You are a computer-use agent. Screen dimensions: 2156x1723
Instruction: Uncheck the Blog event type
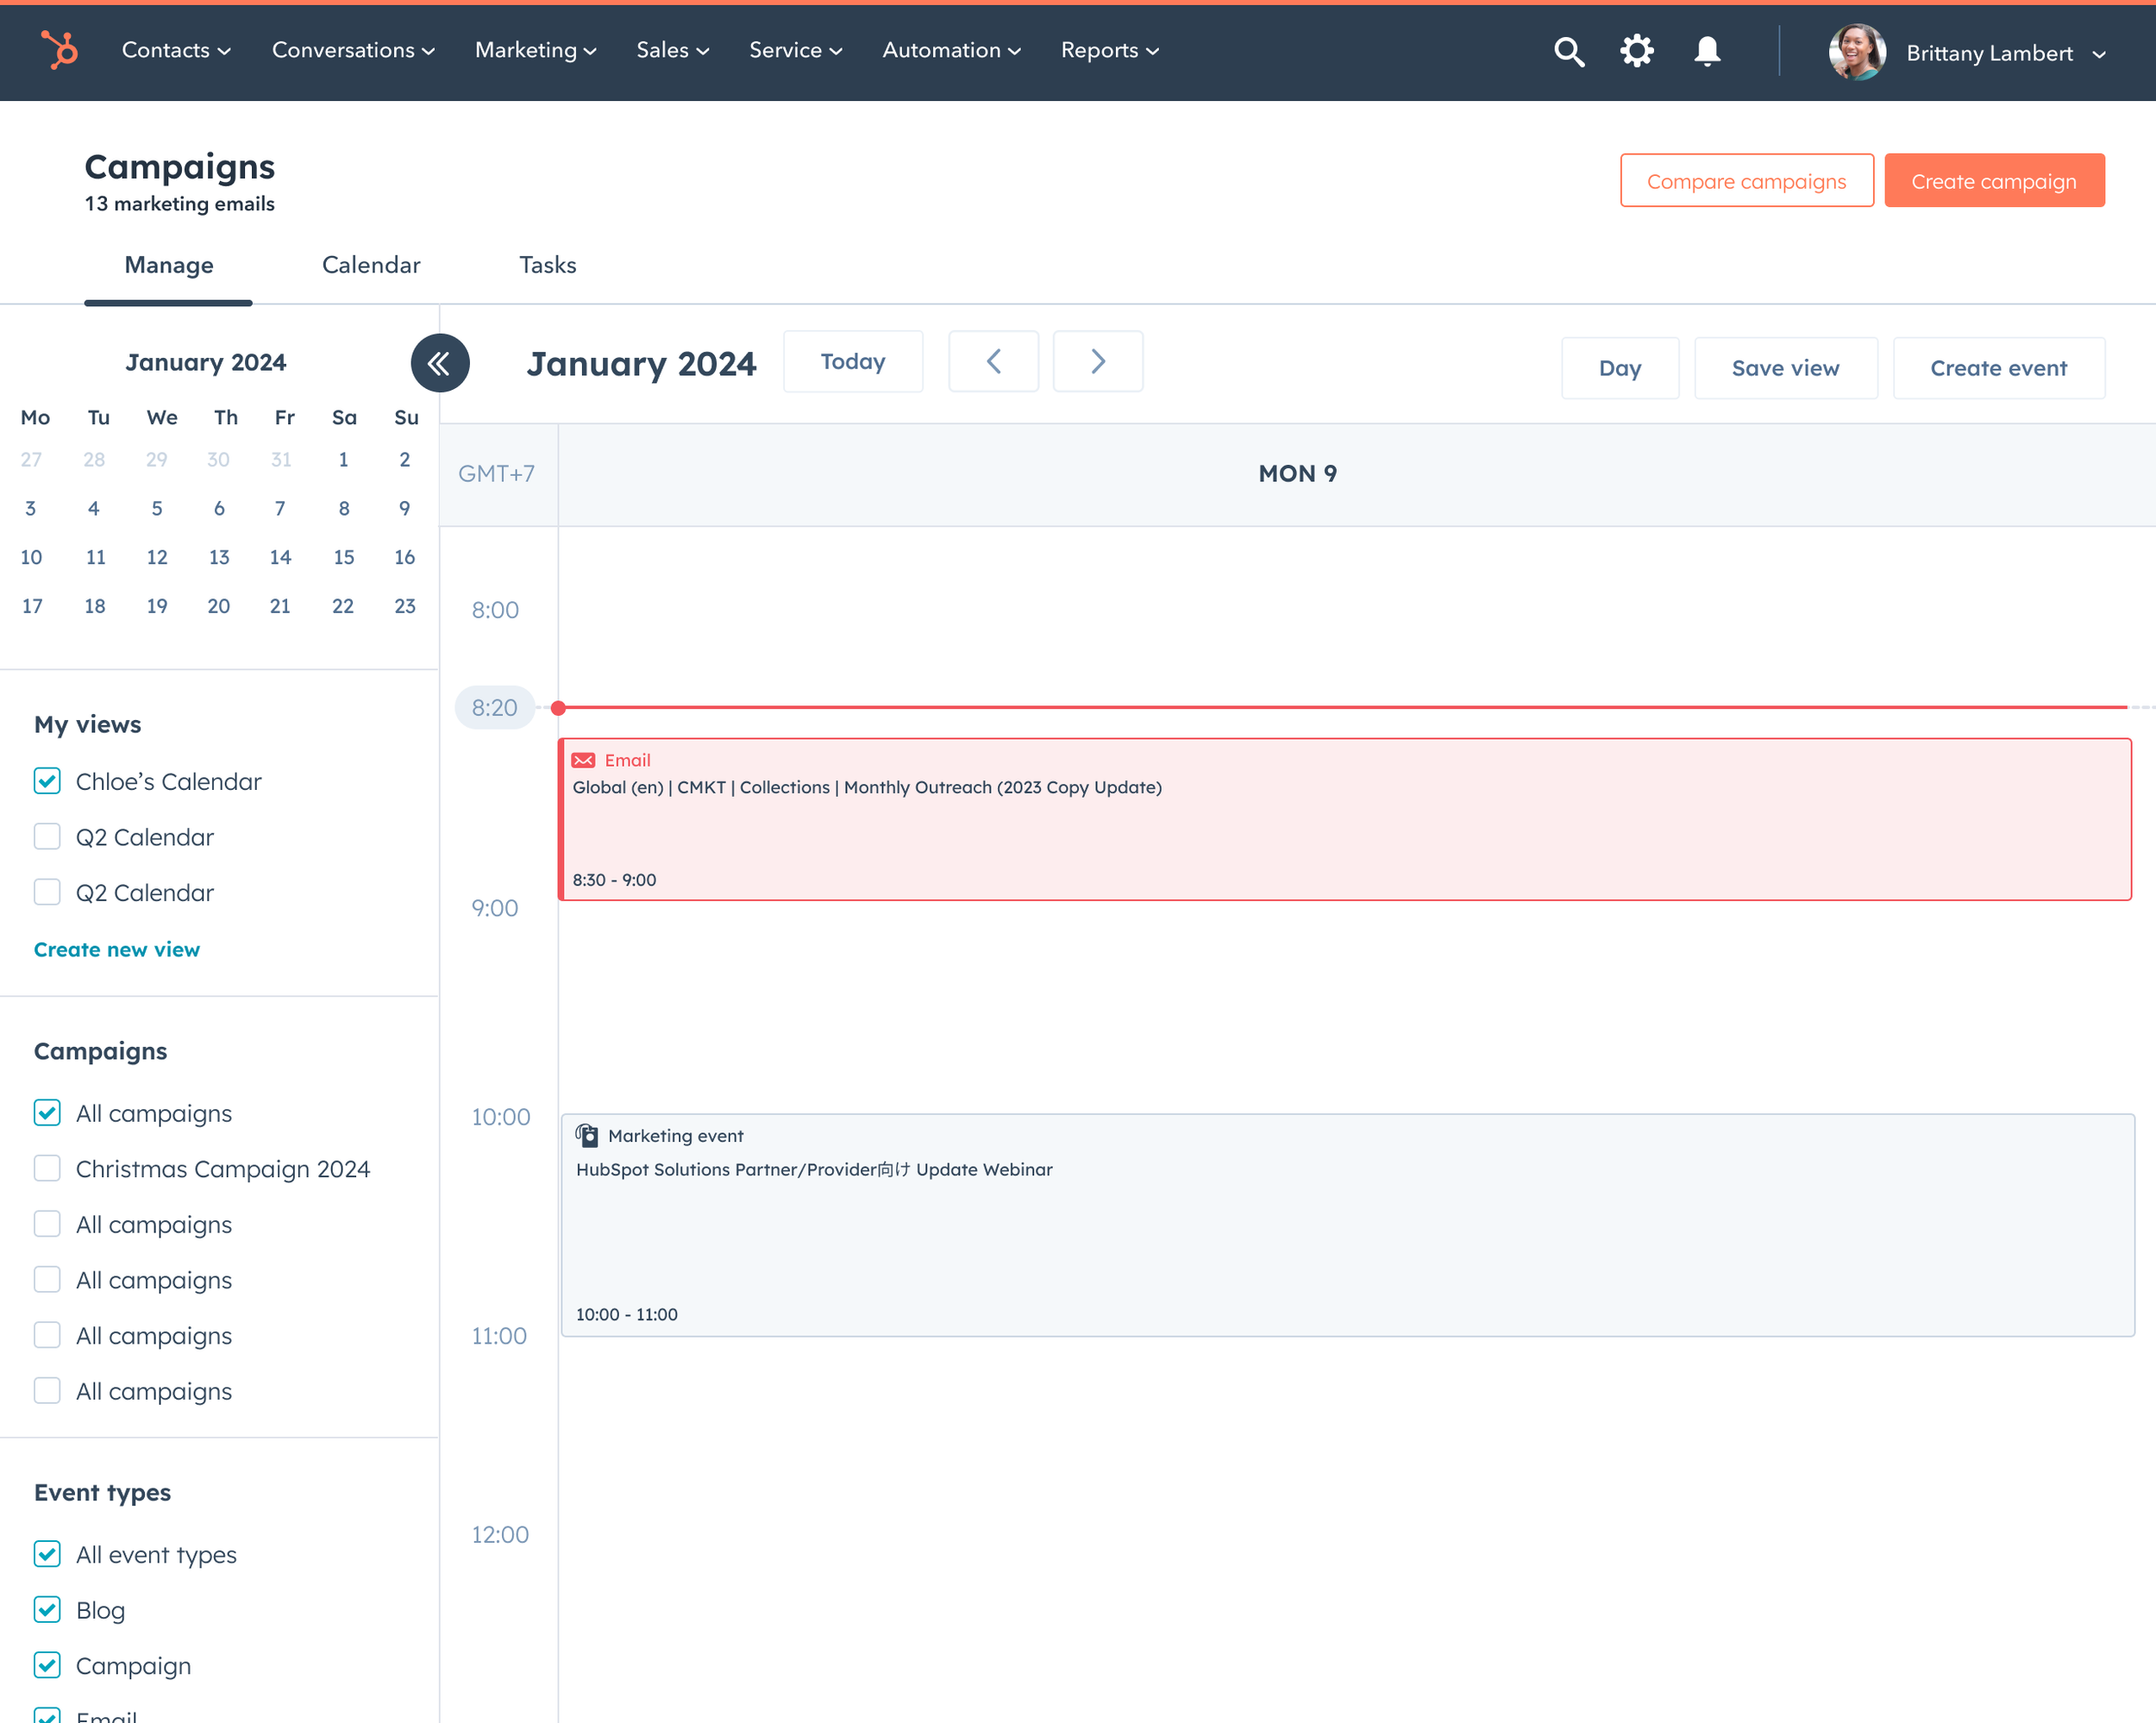(47, 1609)
